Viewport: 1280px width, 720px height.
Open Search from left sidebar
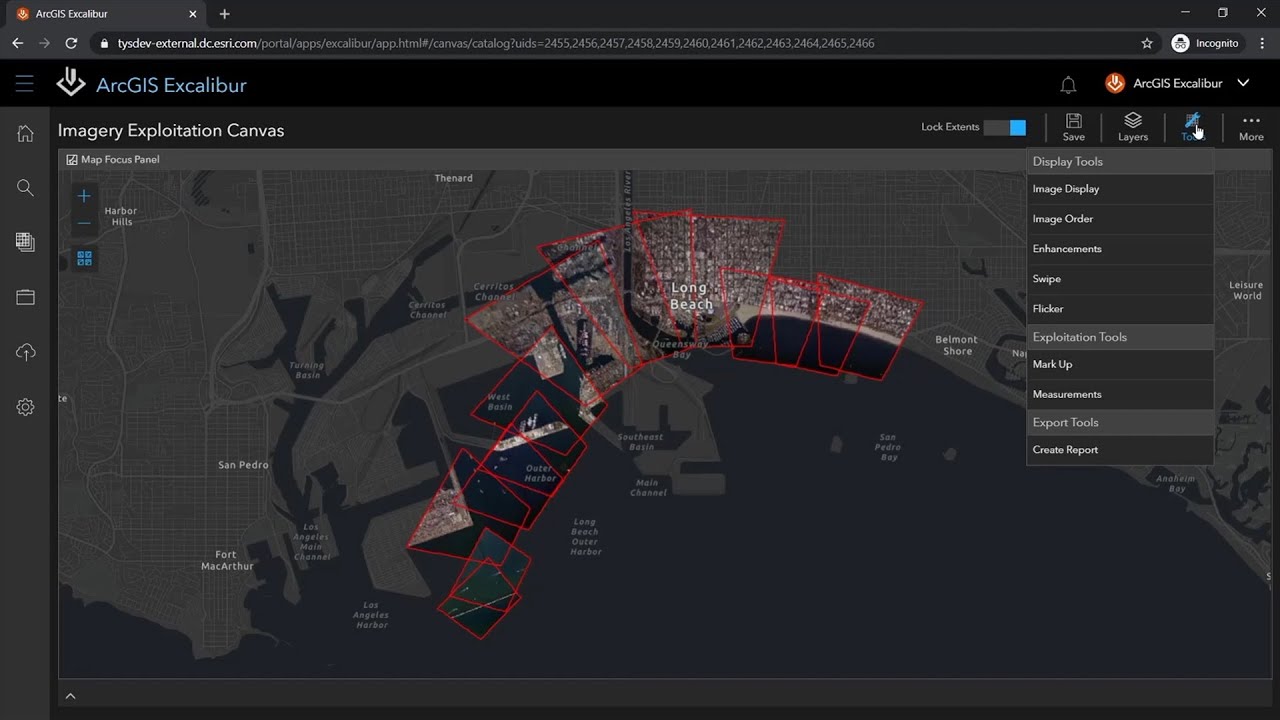click(x=25, y=188)
